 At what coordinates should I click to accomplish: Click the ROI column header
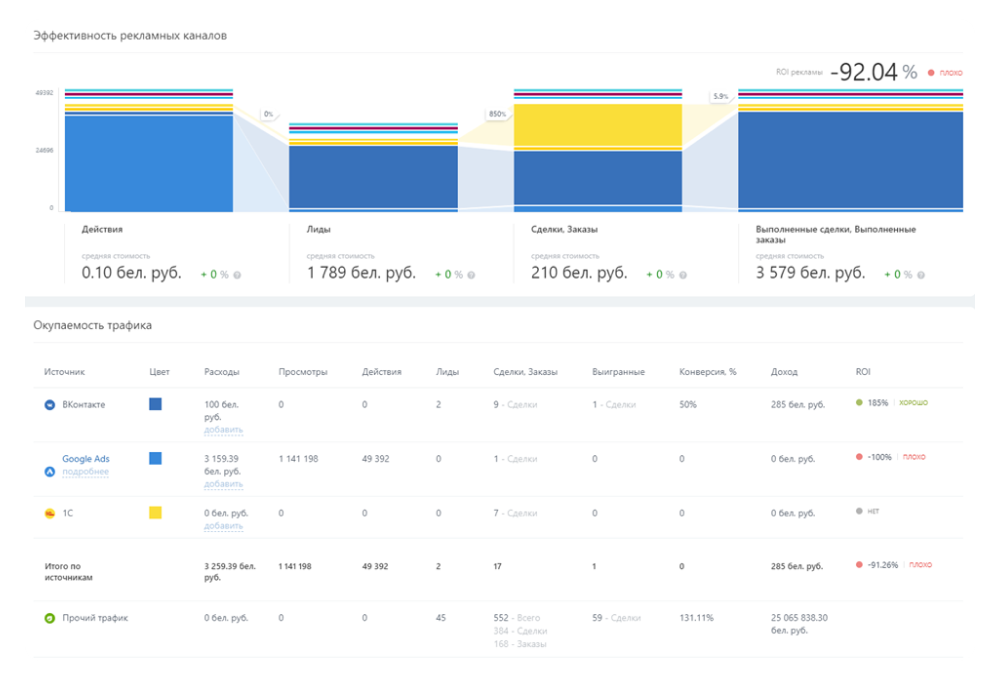(863, 372)
